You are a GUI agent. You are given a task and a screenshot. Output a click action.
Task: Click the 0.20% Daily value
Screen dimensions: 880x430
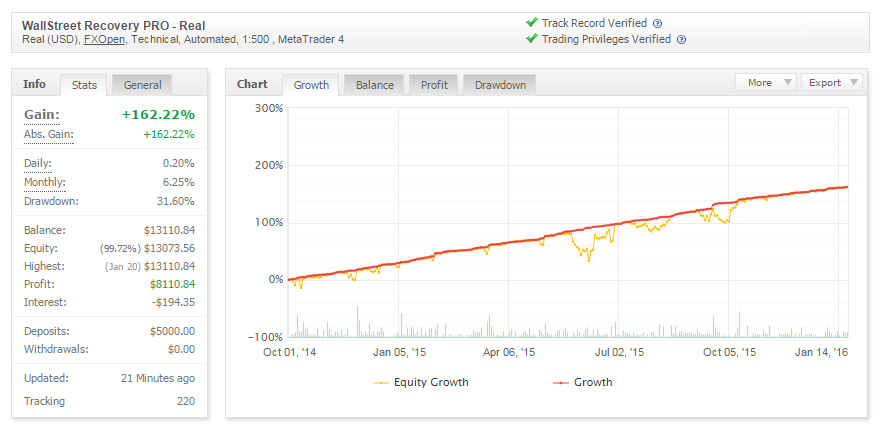(178, 164)
